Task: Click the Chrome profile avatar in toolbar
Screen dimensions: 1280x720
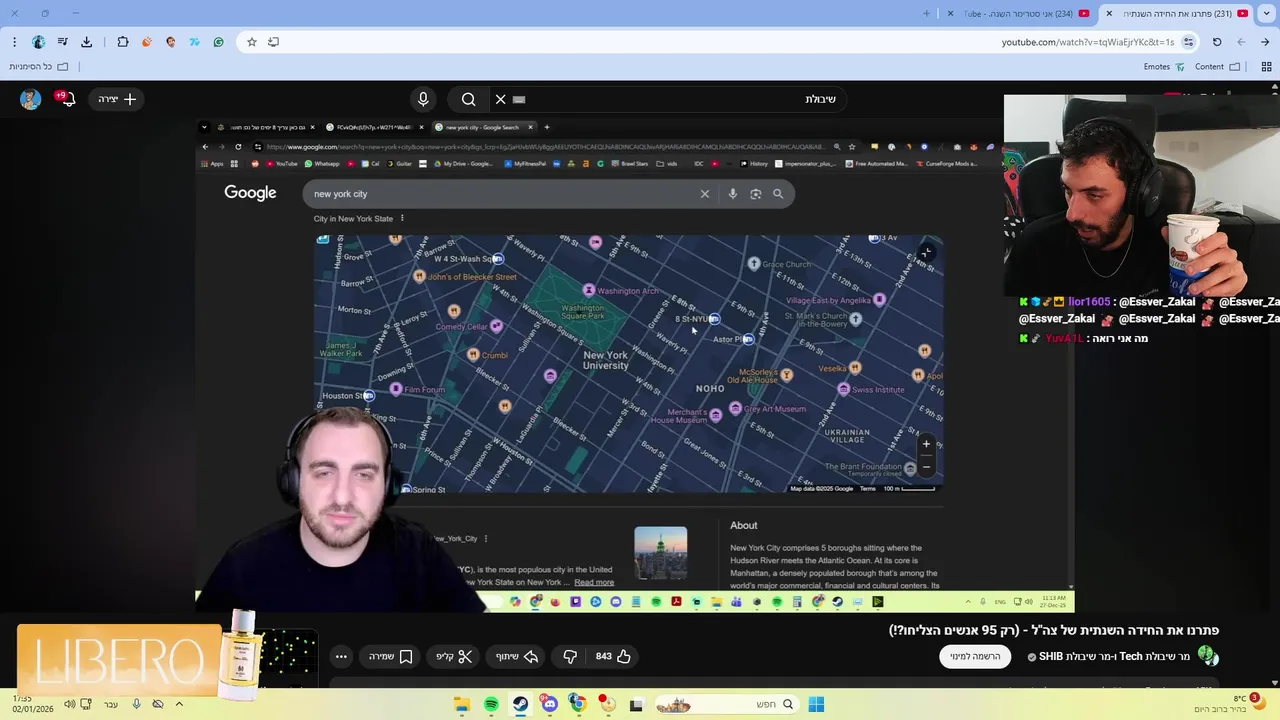Action: coord(38,42)
